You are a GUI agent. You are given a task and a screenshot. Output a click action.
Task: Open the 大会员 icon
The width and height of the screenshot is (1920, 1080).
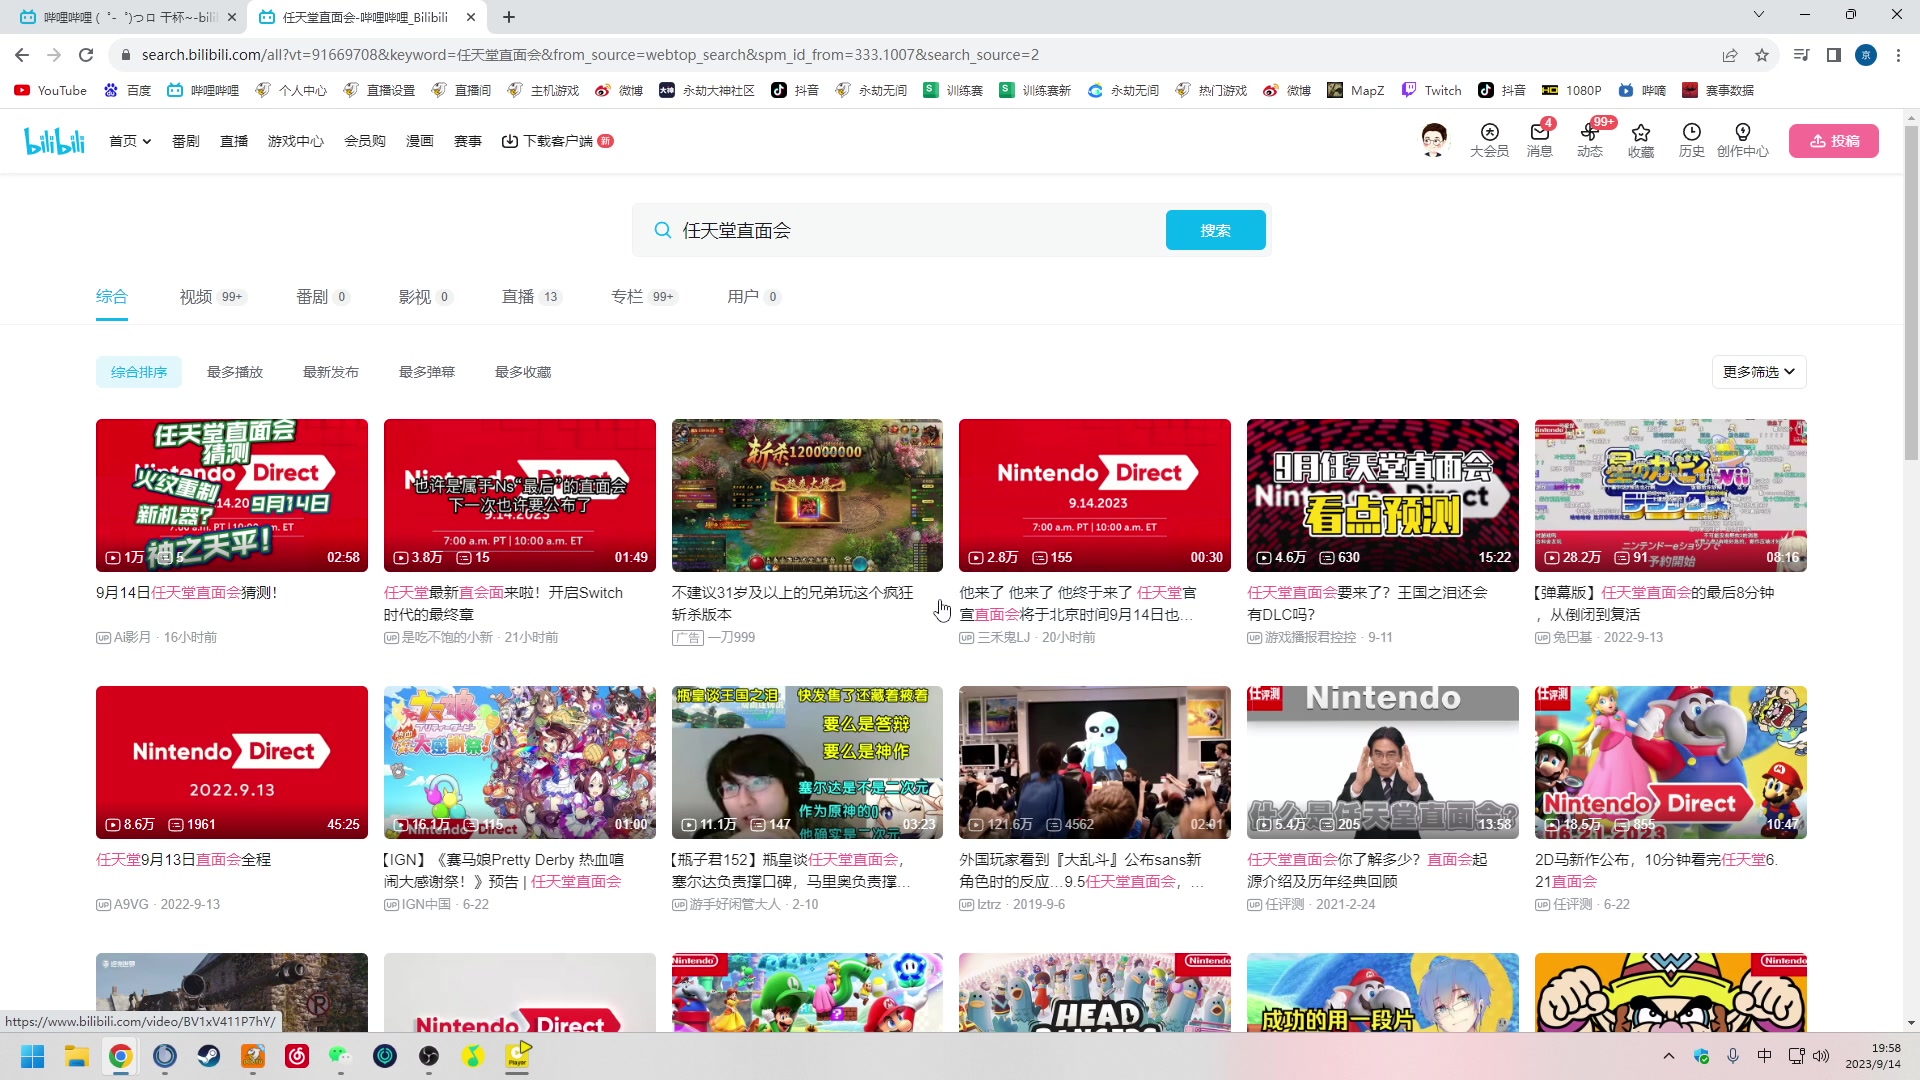[x=1488, y=141]
